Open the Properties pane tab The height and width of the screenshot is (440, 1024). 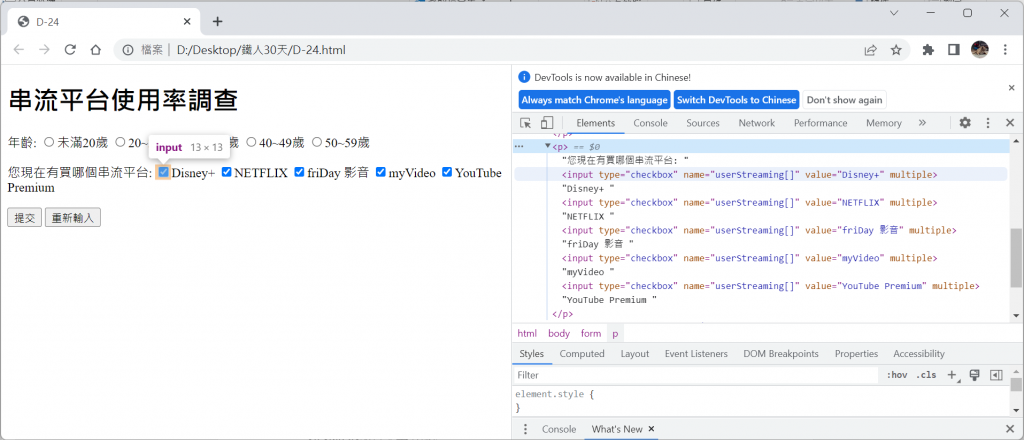[856, 354]
